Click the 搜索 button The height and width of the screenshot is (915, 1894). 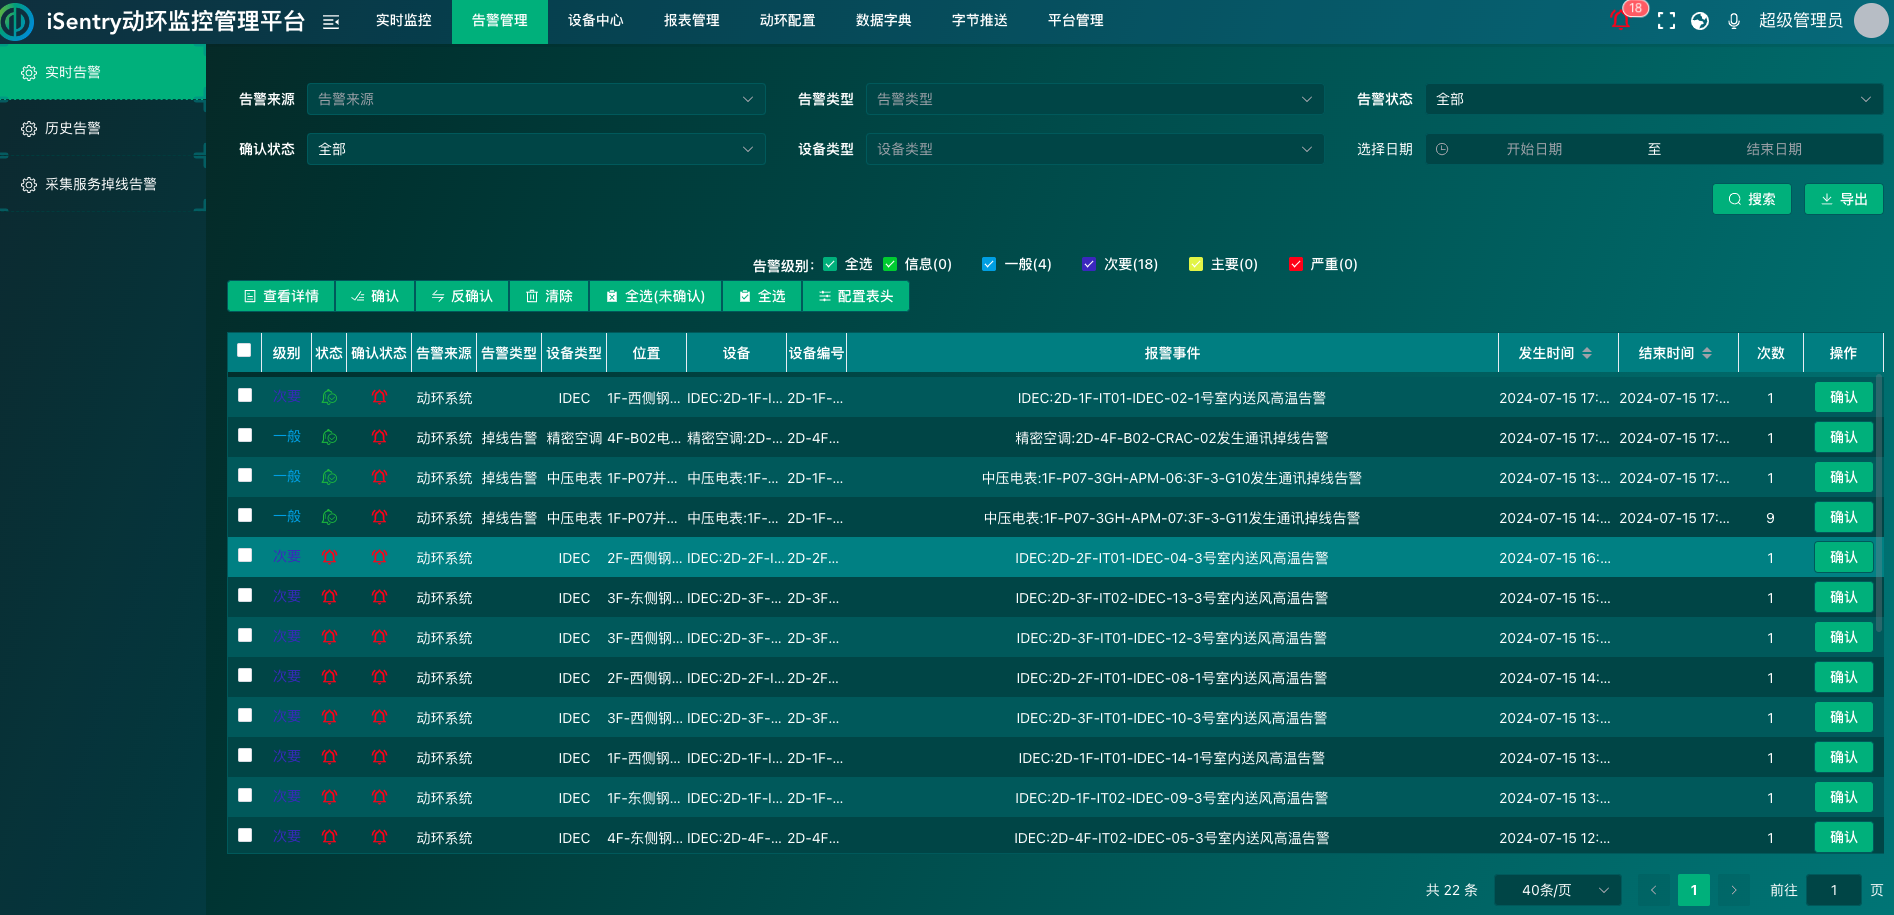point(1752,199)
